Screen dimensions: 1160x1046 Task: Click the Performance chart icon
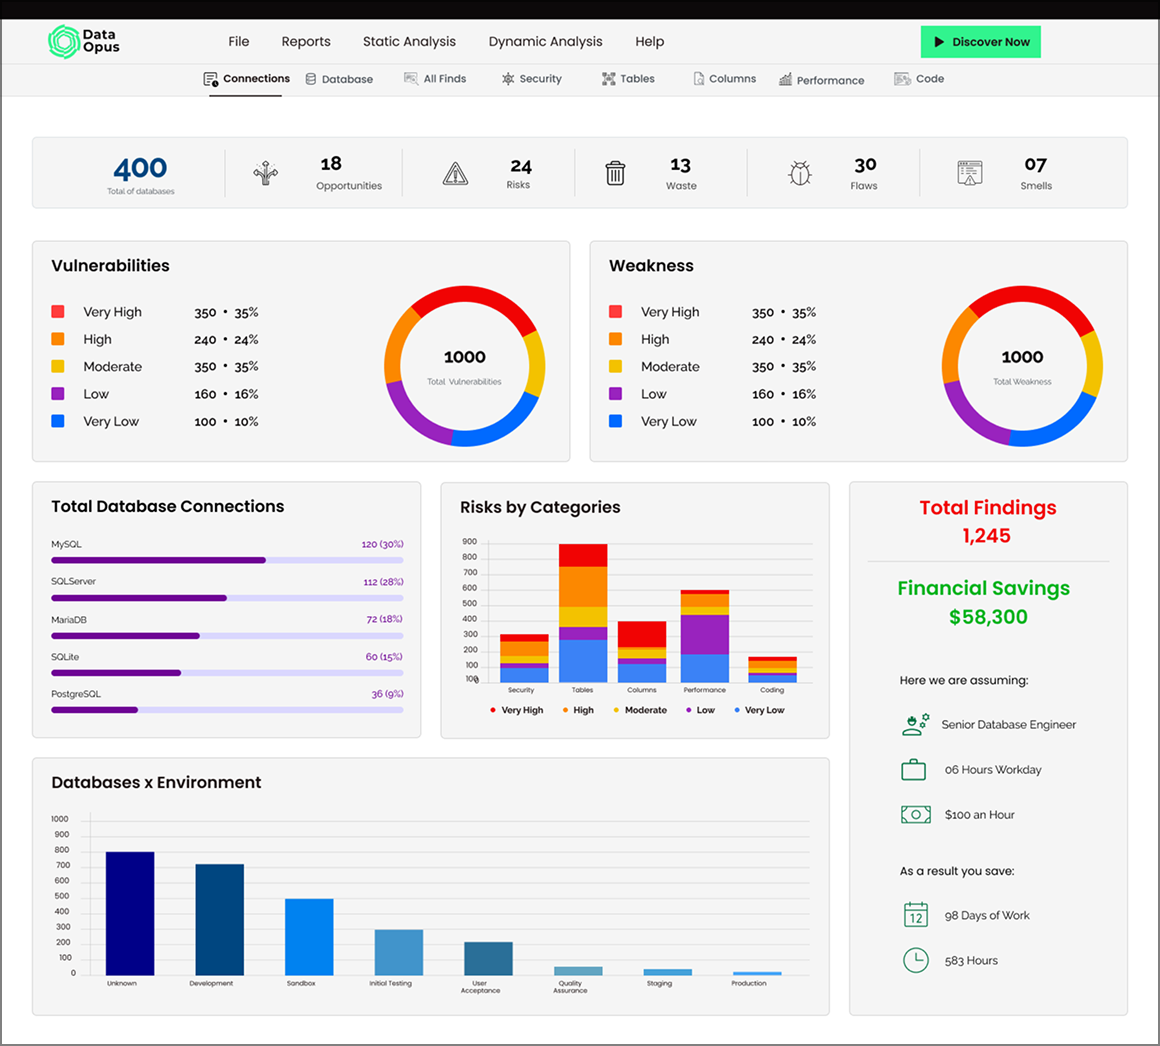(x=785, y=80)
